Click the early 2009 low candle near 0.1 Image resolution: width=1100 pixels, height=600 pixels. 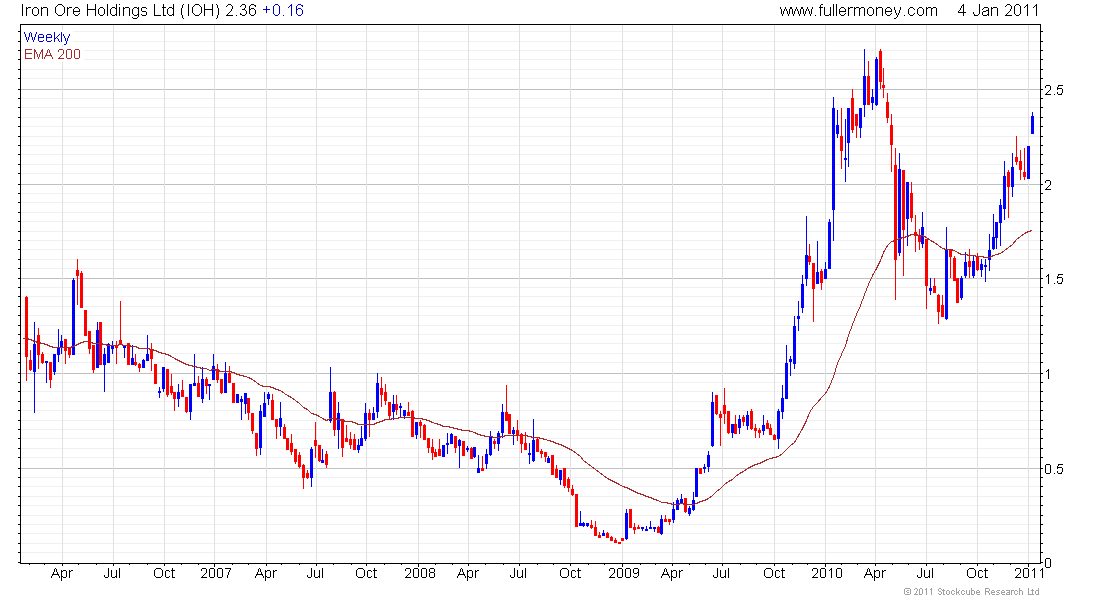click(619, 541)
